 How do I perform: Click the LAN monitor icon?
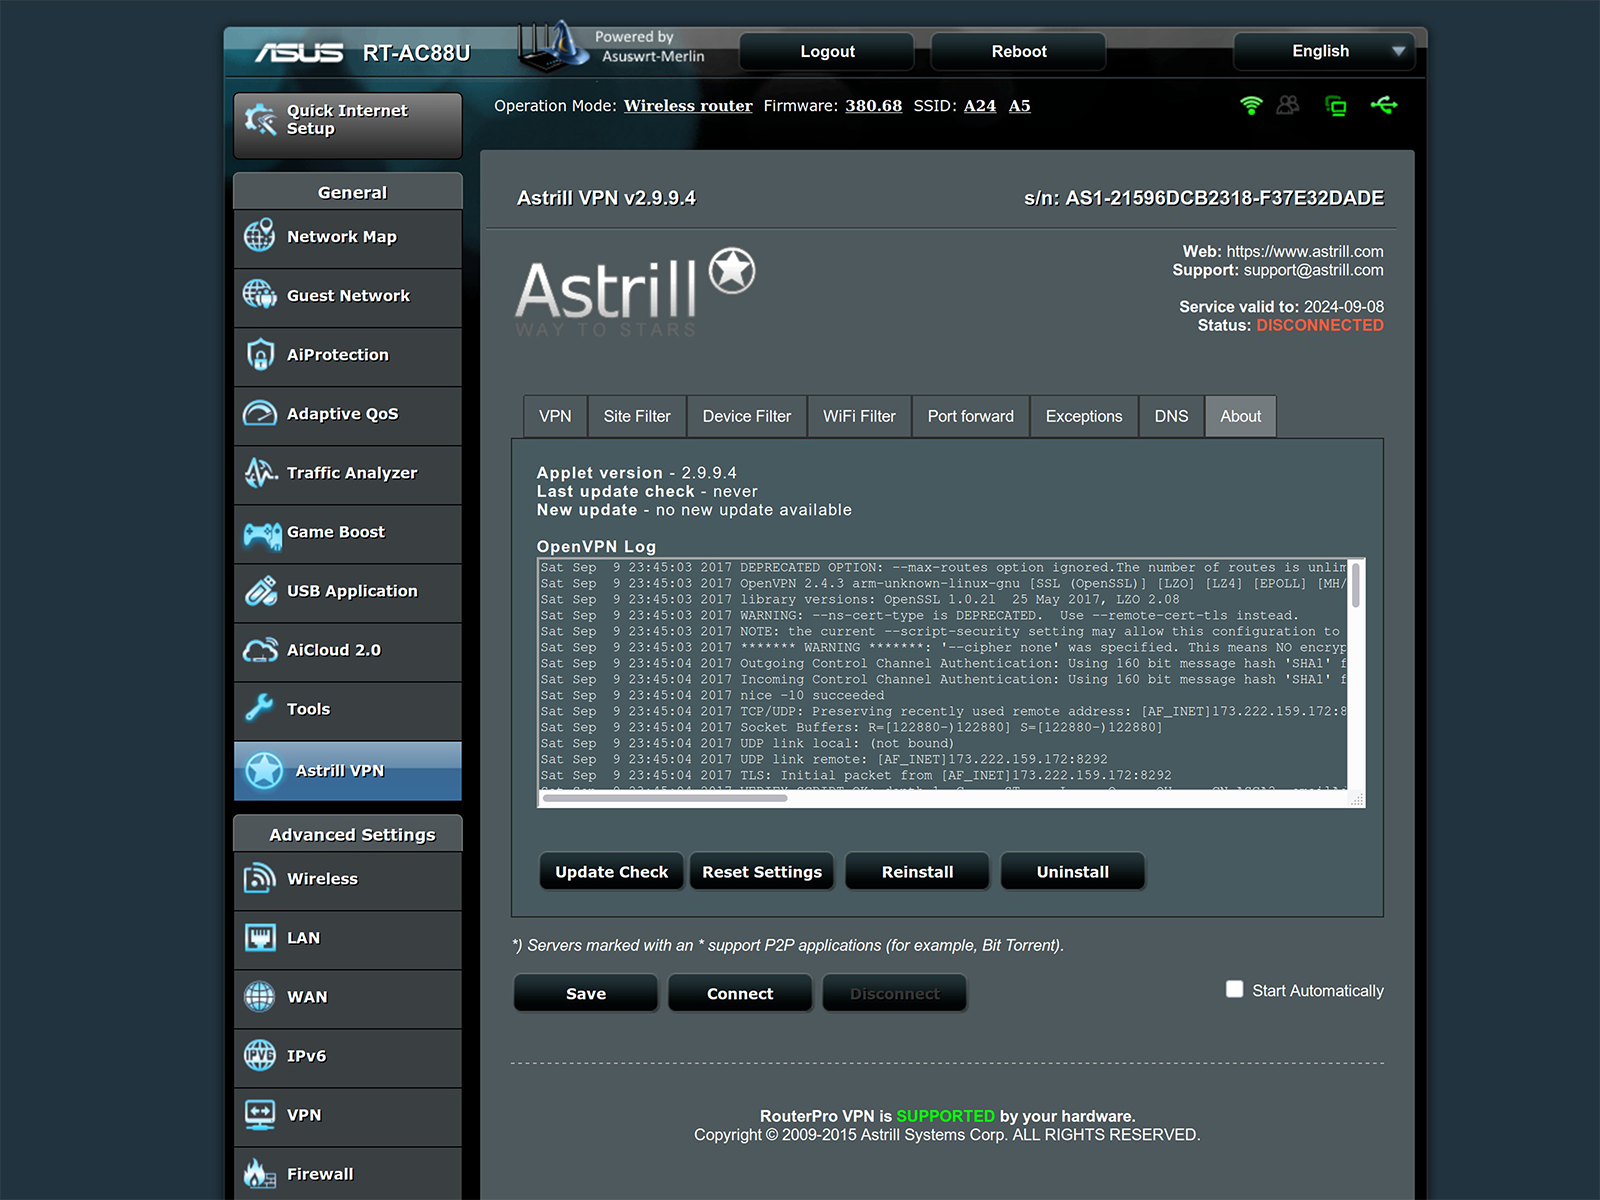click(x=260, y=937)
